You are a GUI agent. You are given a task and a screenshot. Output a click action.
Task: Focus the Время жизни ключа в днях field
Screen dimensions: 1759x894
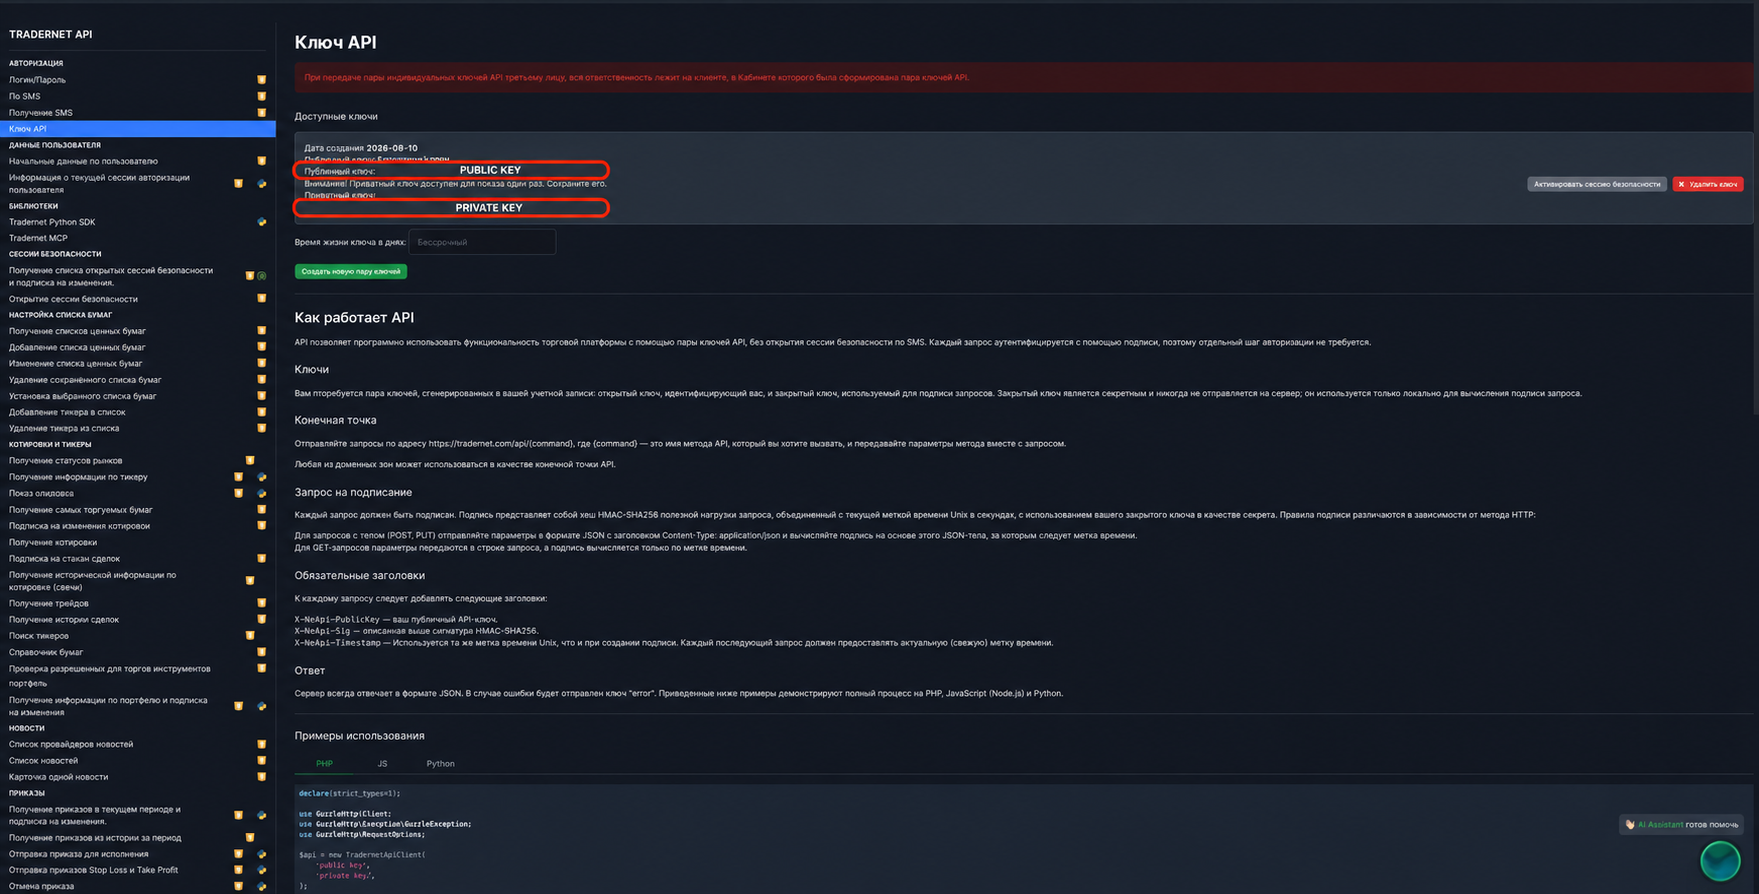[482, 242]
